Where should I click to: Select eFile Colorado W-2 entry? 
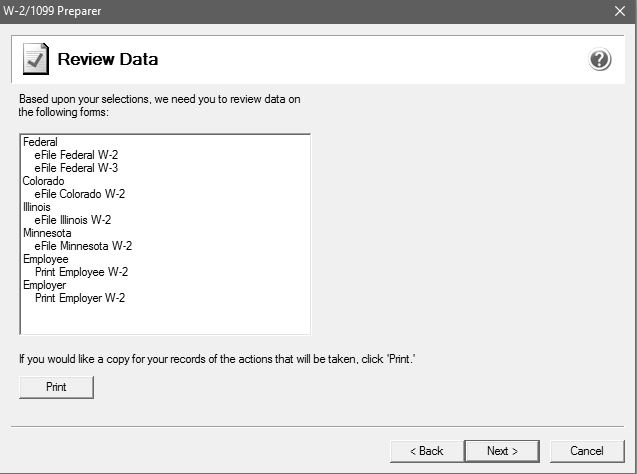pyautogui.click(x=80, y=194)
